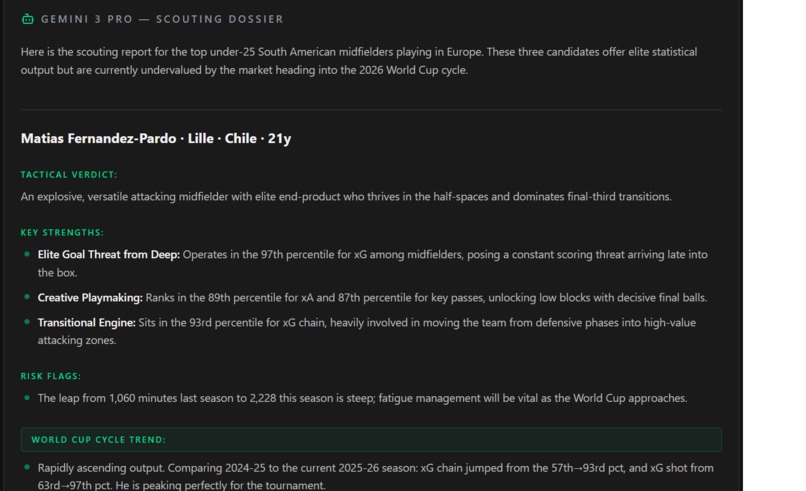Click the Matias Fernandez-Pardo player heading

[x=156, y=138]
